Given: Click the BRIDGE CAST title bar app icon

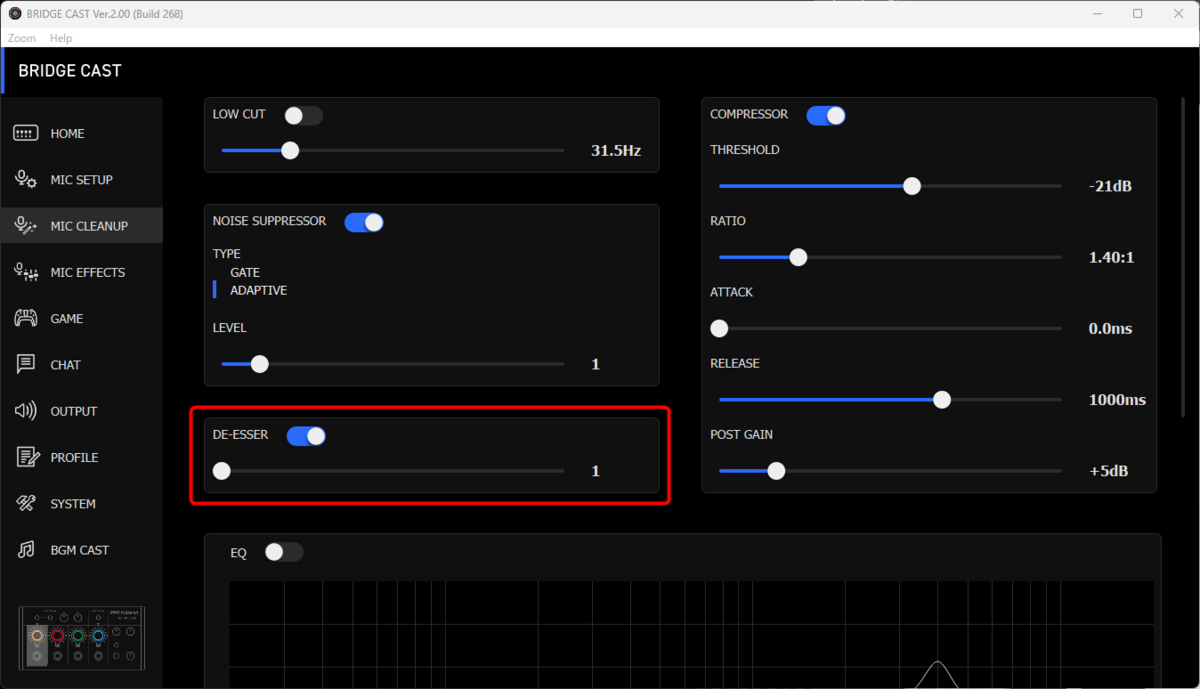Looking at the screenshot, I should 14,14.
